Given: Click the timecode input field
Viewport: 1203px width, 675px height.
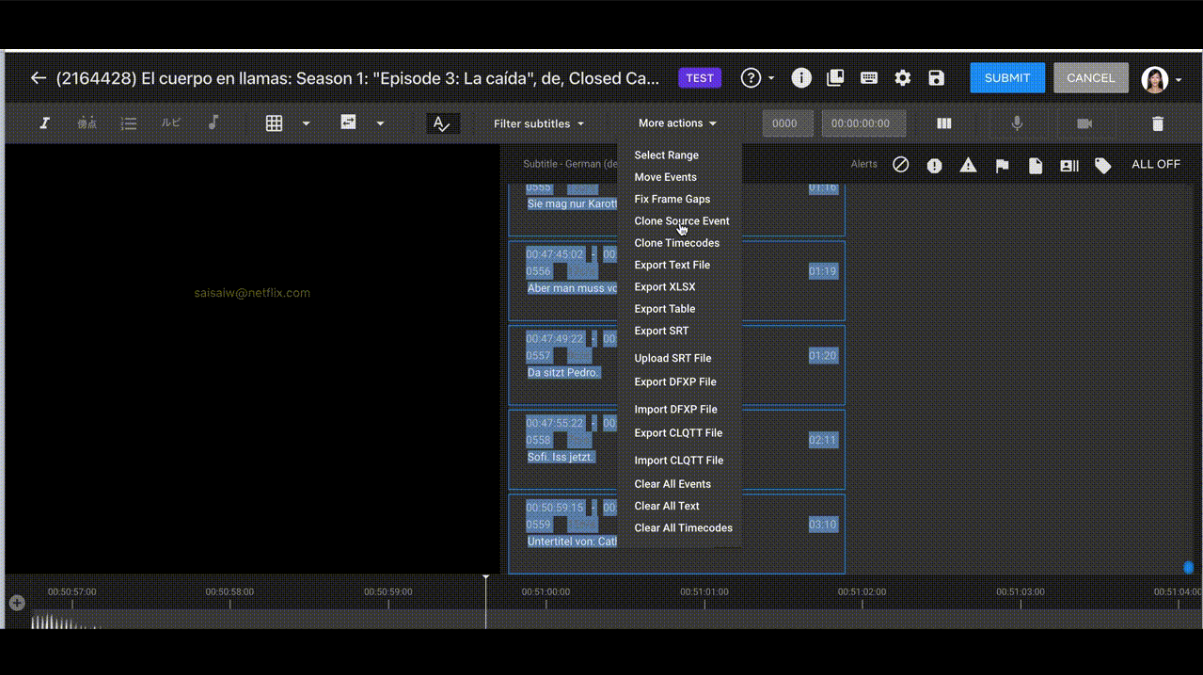Looking at the screenshot, I should [863, 124].
